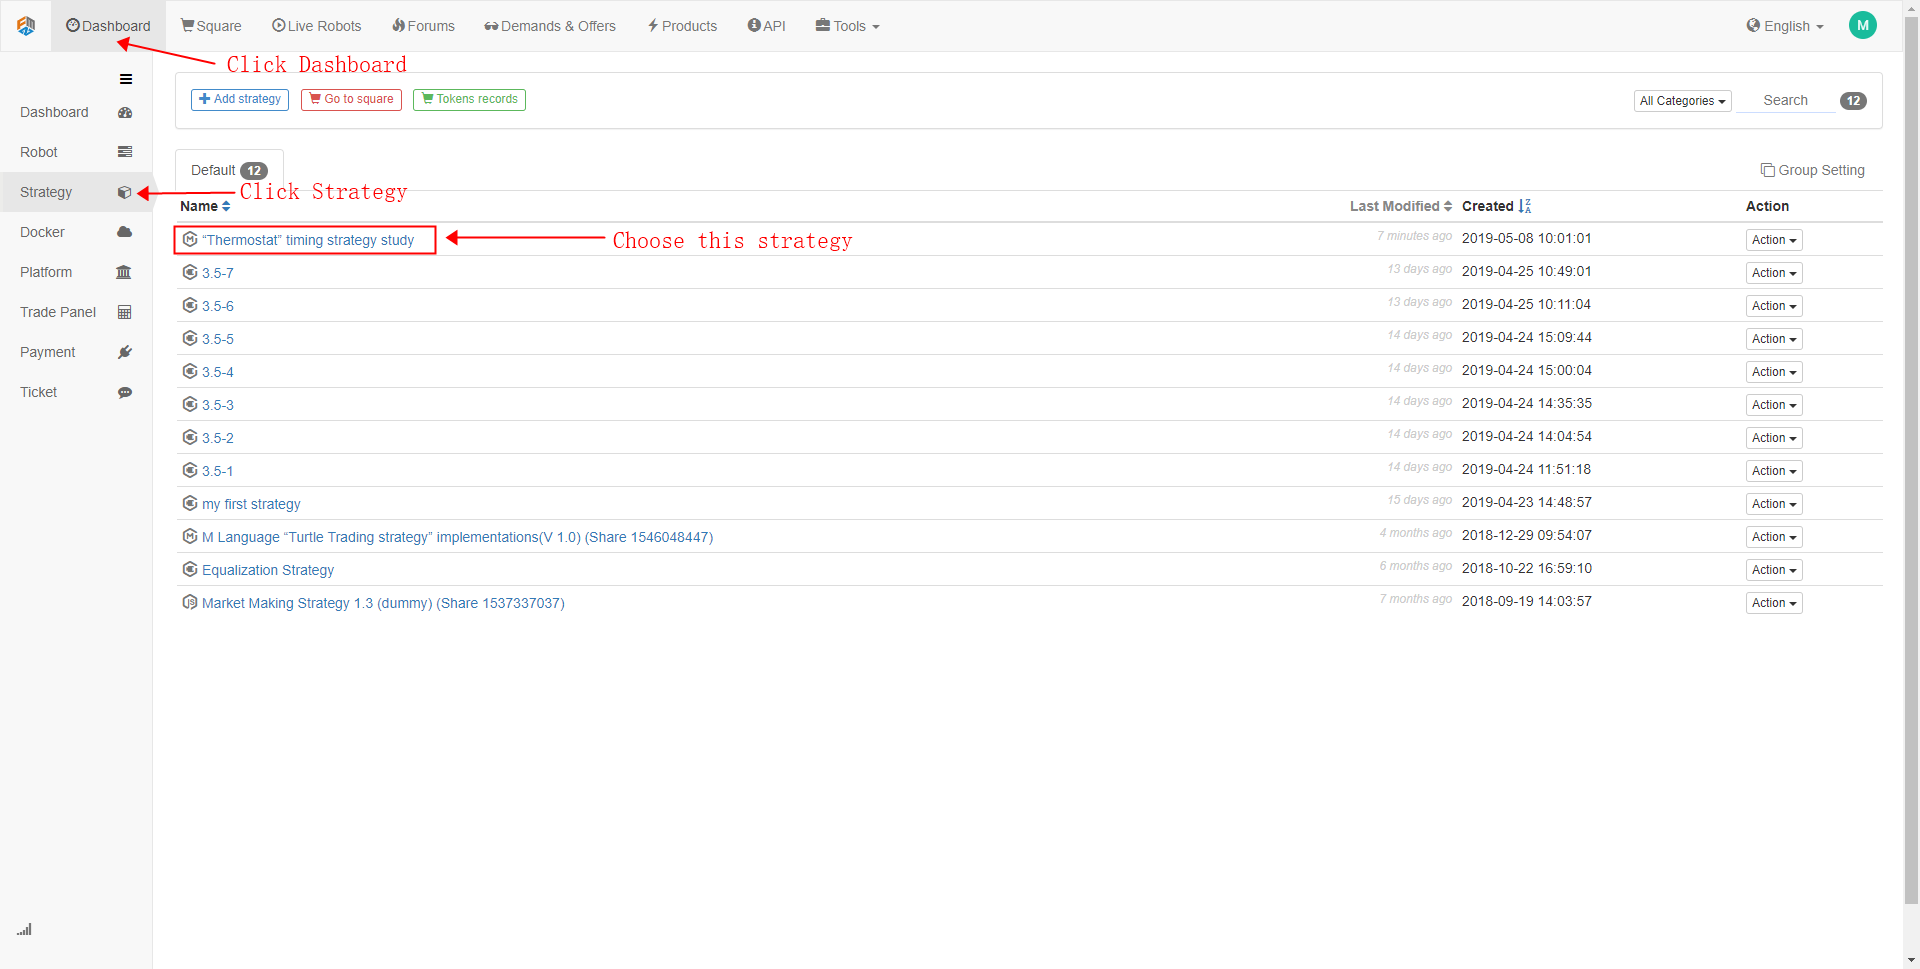Click the Group Setting copy icon

coord(1768,170)
